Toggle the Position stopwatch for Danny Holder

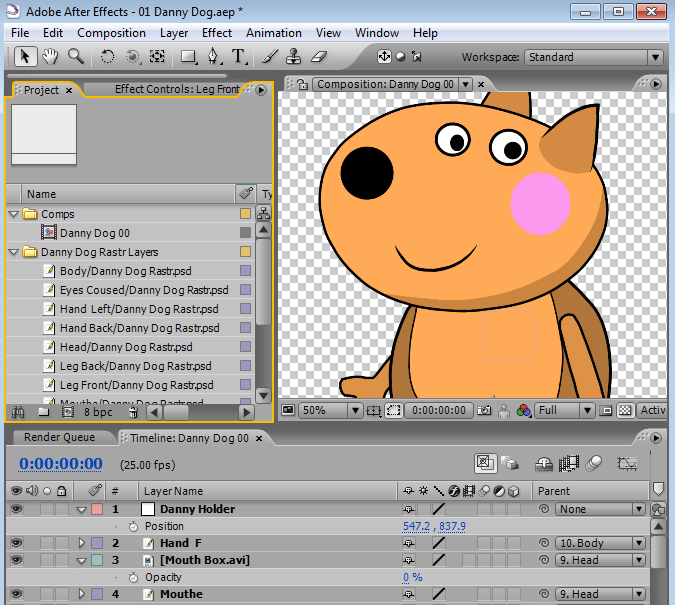pyautogui.click(x=133, y=526)
